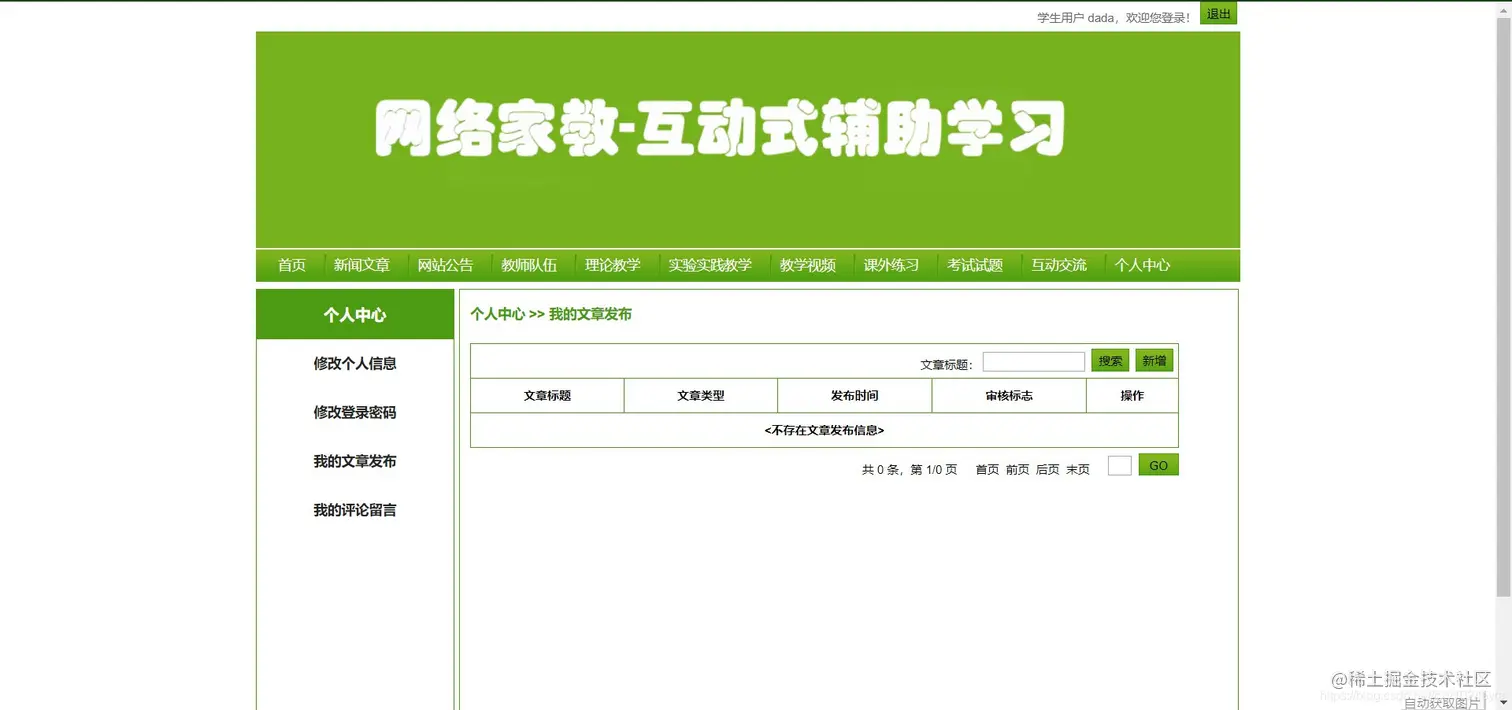1512x710 pixels.
Task: Open the 教师队伍 menu item
Action: pyautogui.click(x=529, y=265)
